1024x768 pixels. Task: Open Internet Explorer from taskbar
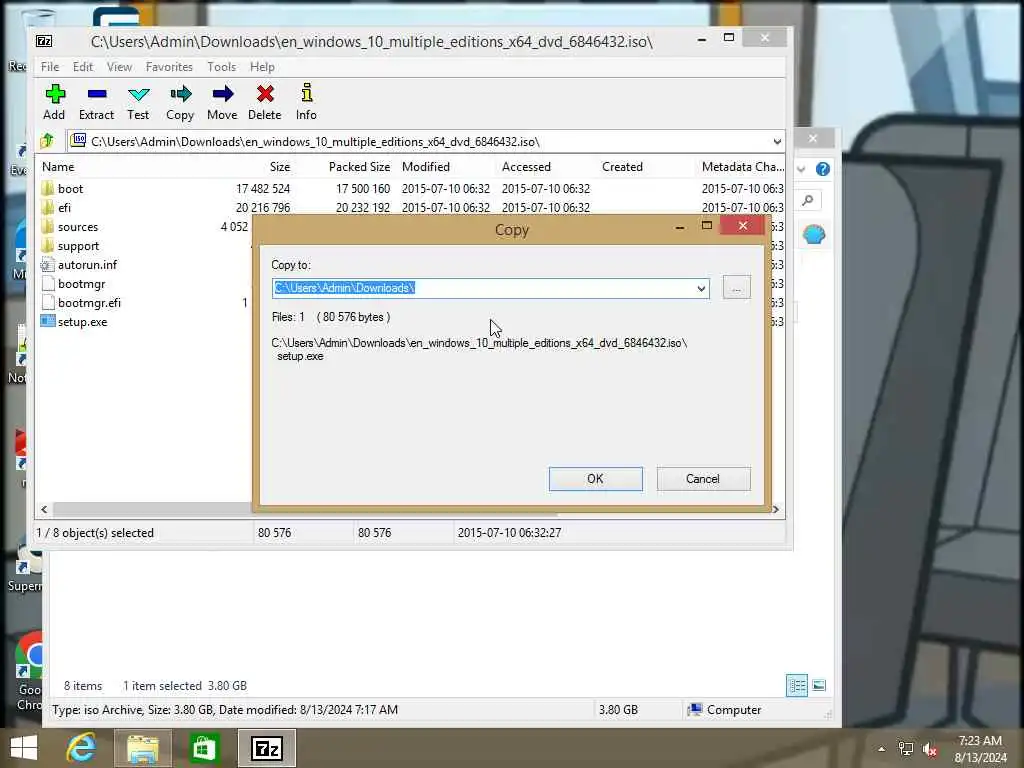point(82,748)
